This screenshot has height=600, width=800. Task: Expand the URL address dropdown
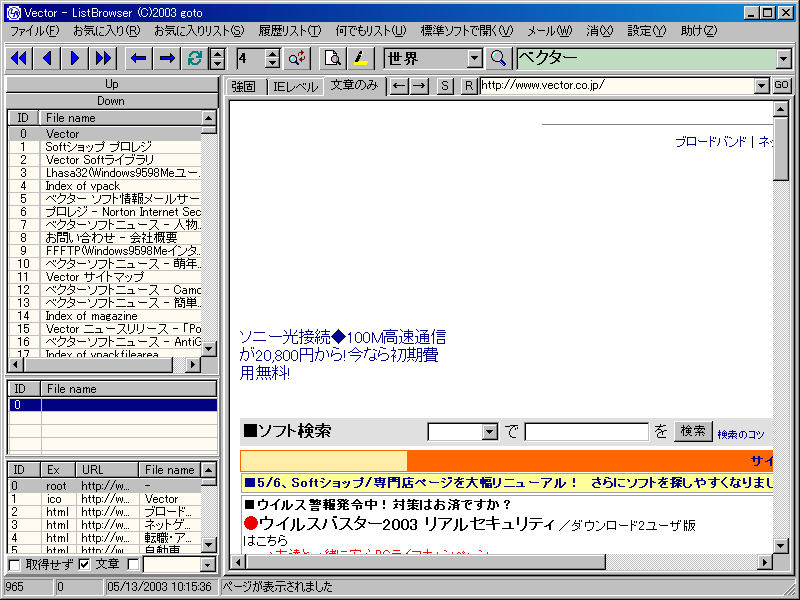click(762, 86)
